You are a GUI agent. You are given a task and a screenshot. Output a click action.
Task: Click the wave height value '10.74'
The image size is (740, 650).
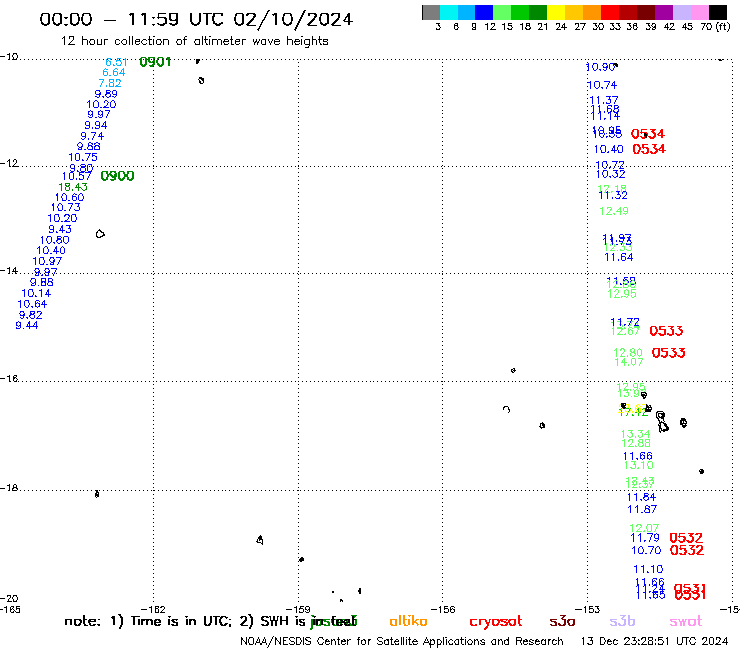(x=602, y=85)
